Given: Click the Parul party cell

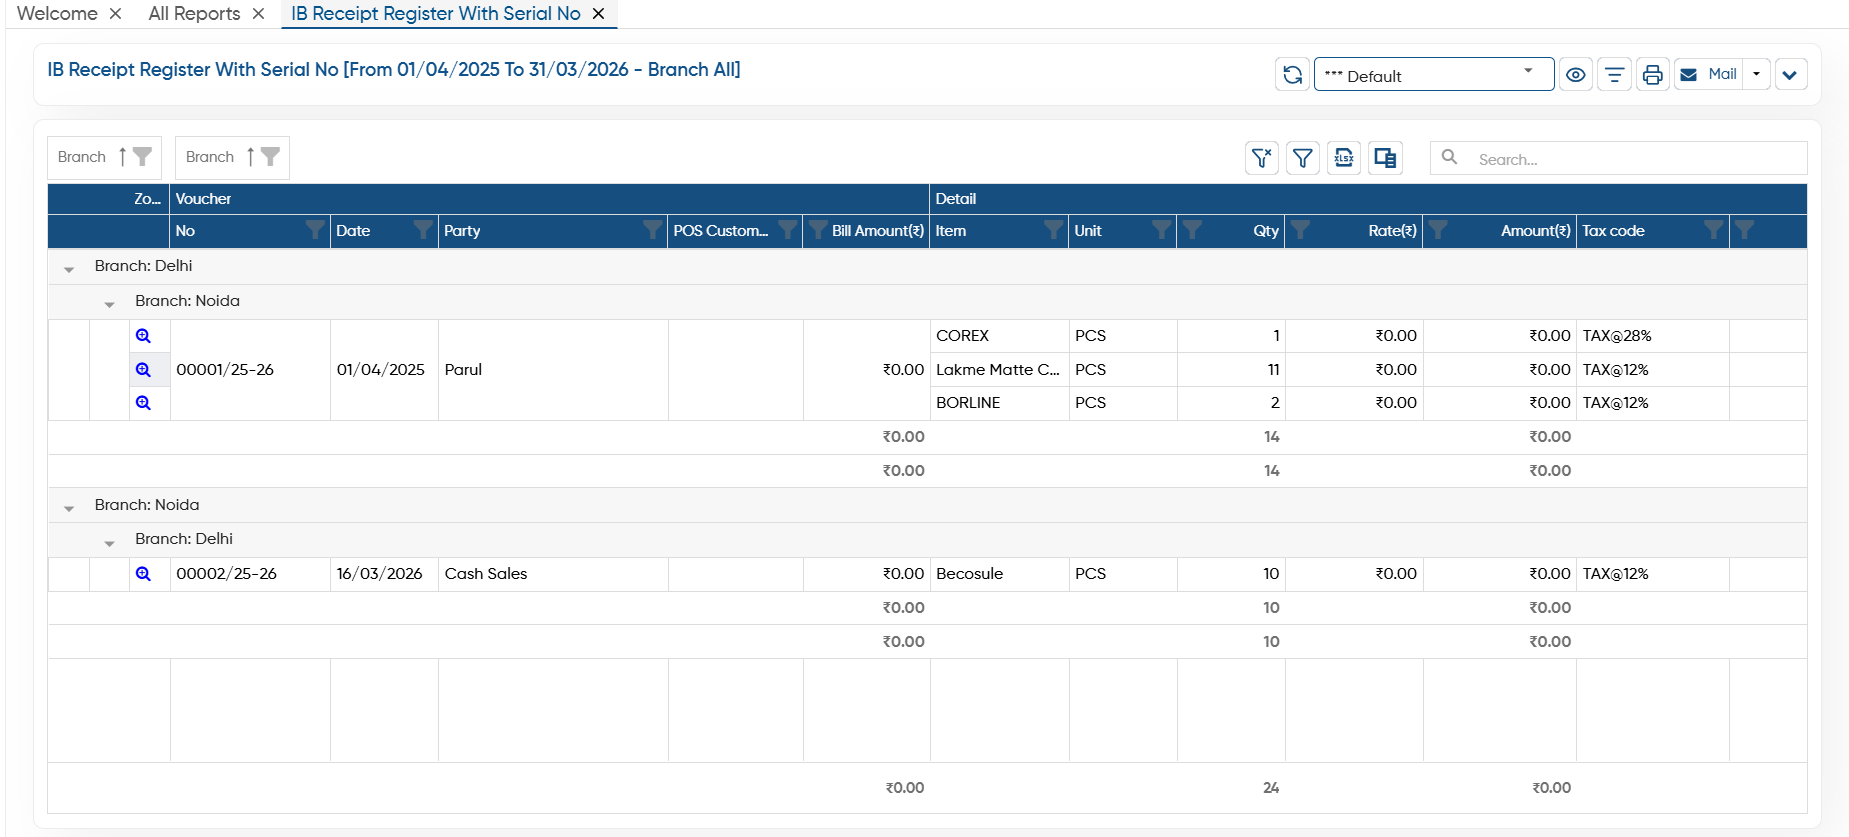Looking at the screenshot, I should tap(553, 370).
